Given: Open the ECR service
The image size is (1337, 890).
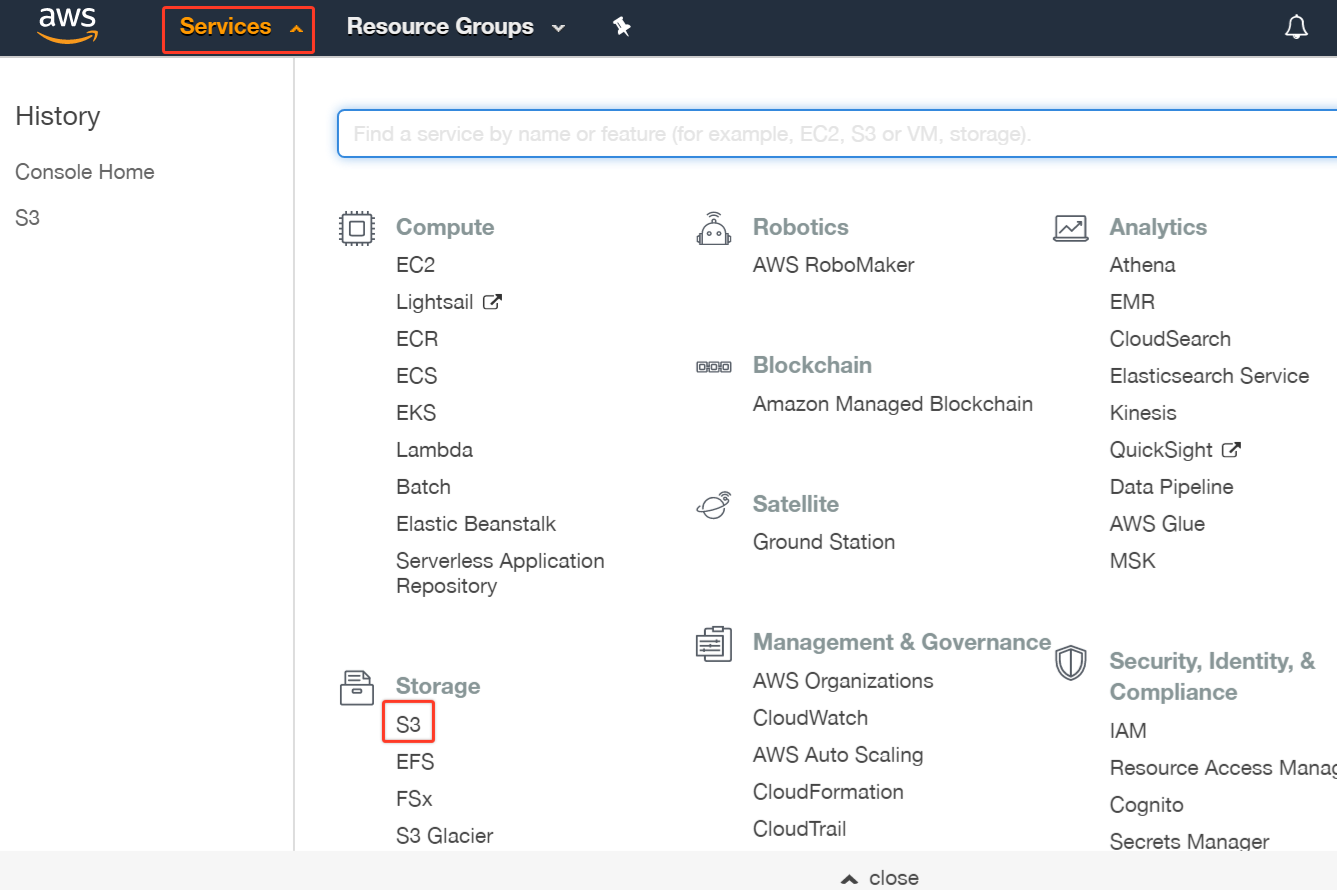Looking at the screenshot, I should [x=417, y=339].
